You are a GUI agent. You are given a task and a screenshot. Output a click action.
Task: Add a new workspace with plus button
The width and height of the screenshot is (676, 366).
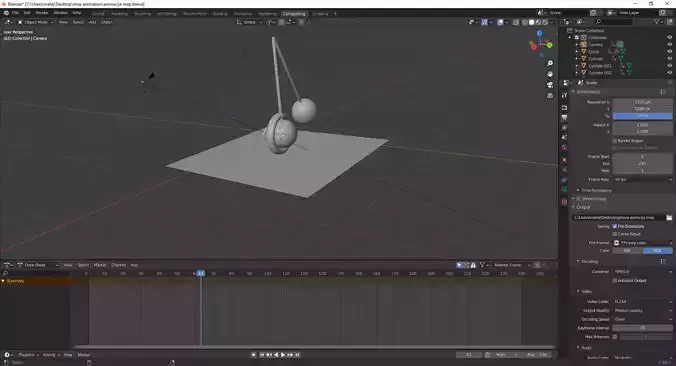335,14
